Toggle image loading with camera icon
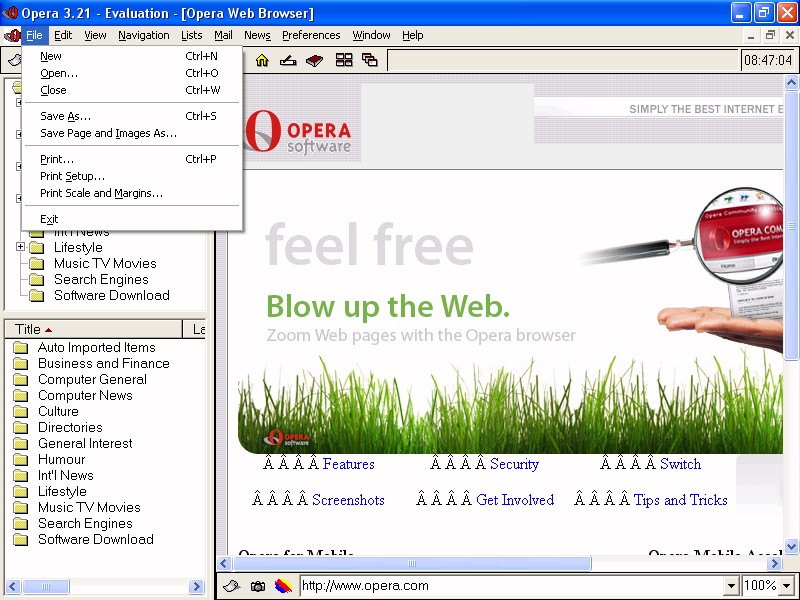 pyautogui.click(x=258, y=586)
